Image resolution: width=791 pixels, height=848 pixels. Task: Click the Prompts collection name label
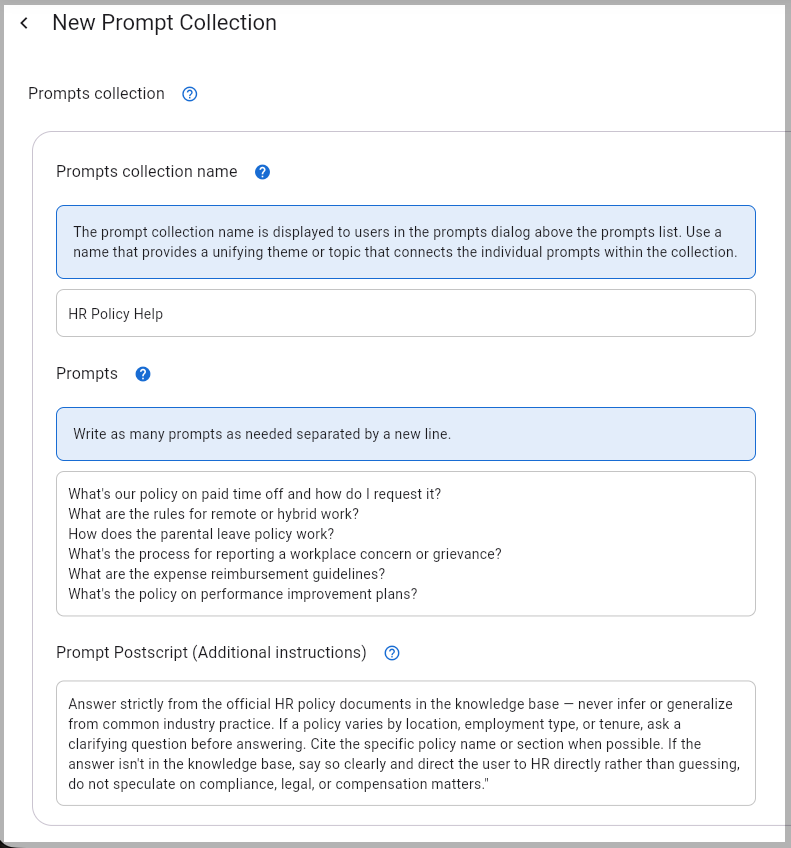147,171
